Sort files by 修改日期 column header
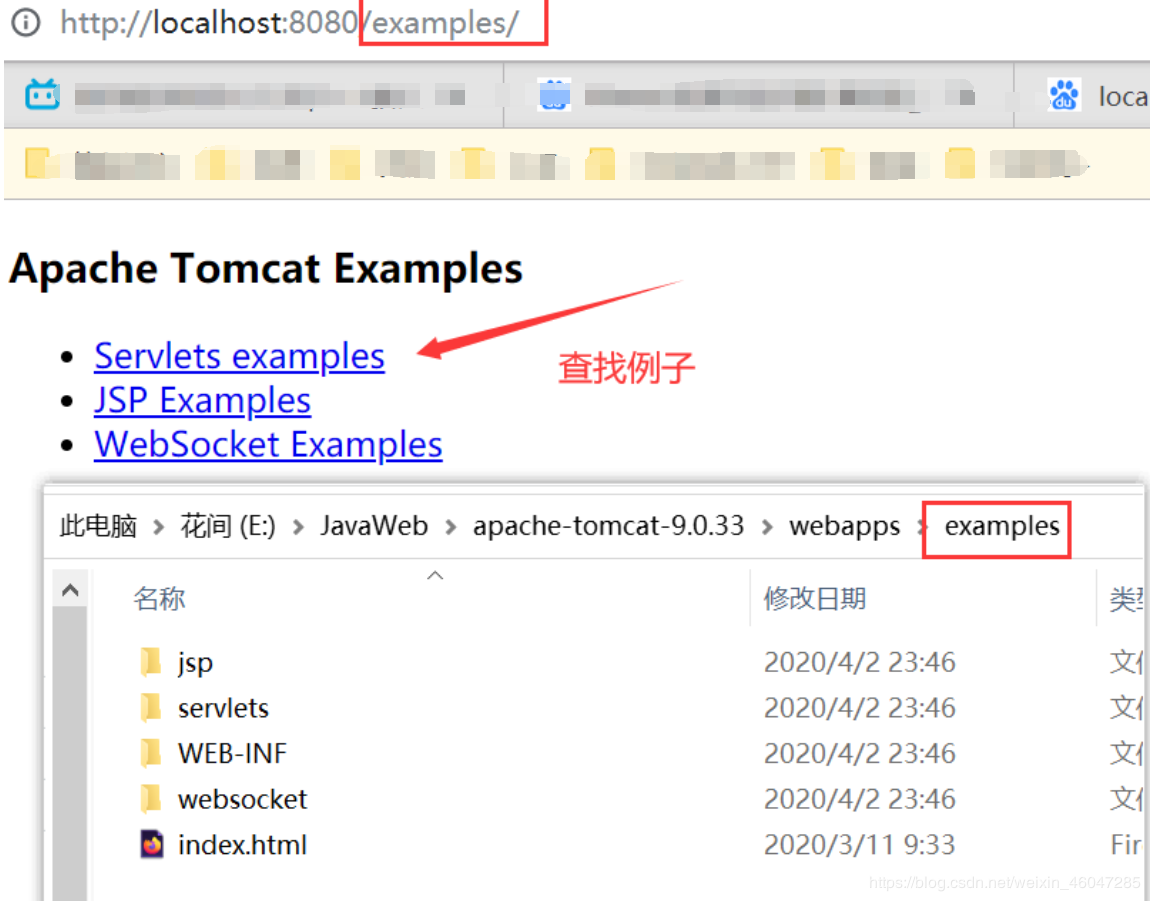This screenshot has width=1150, height=901. (815, 599)
